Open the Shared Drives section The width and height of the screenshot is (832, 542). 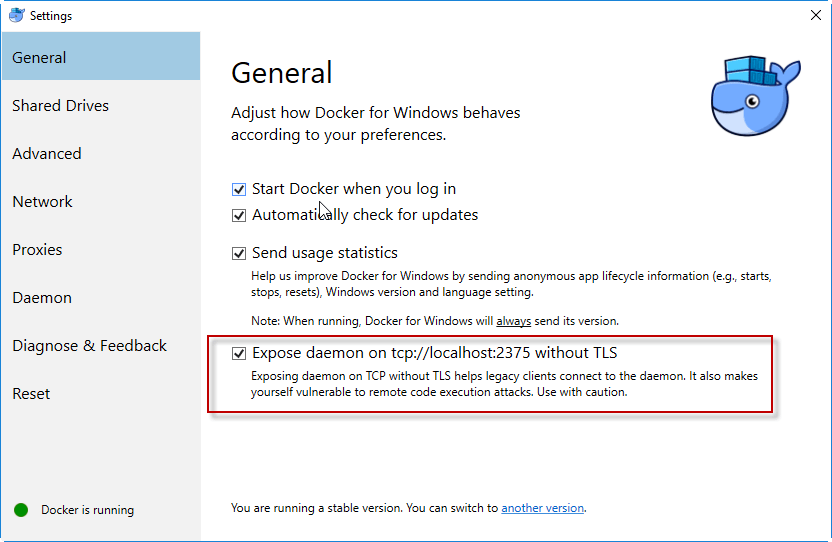pyautogui.click(x=60, y=106)
